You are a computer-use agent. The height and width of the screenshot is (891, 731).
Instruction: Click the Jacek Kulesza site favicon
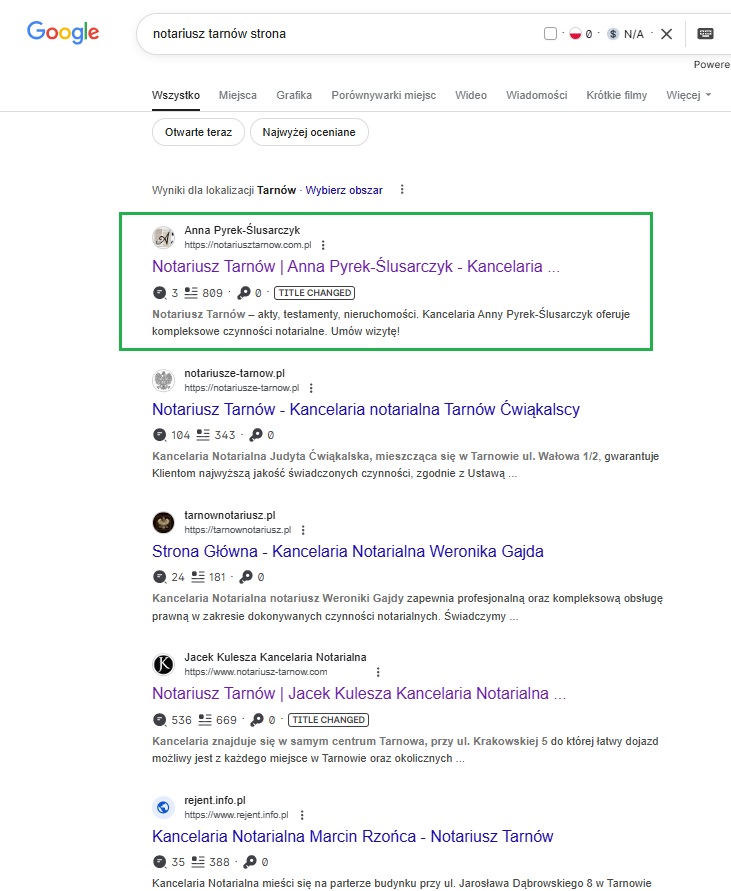163,664
